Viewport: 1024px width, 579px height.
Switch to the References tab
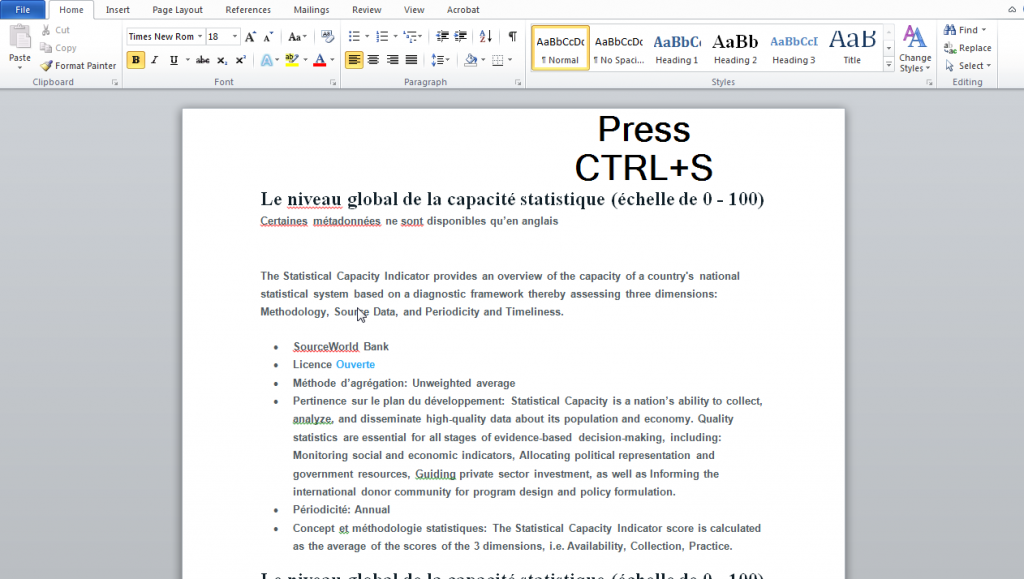248,10
